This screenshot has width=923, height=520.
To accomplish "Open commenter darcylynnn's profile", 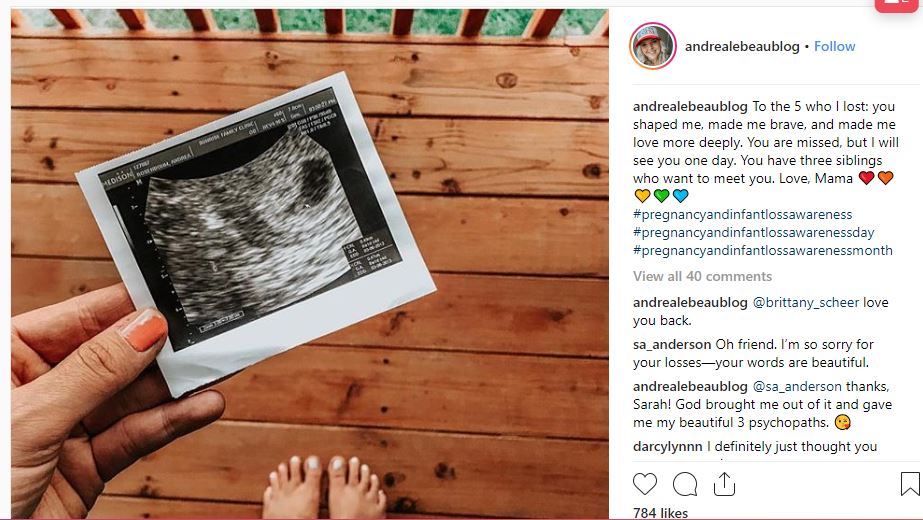I will click(x=668, y=446).
